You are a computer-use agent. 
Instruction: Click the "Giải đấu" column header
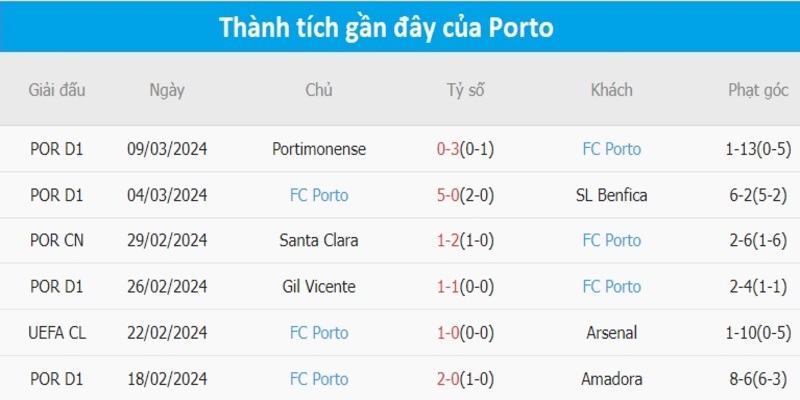pyautogui.click(x=57, y=90)
